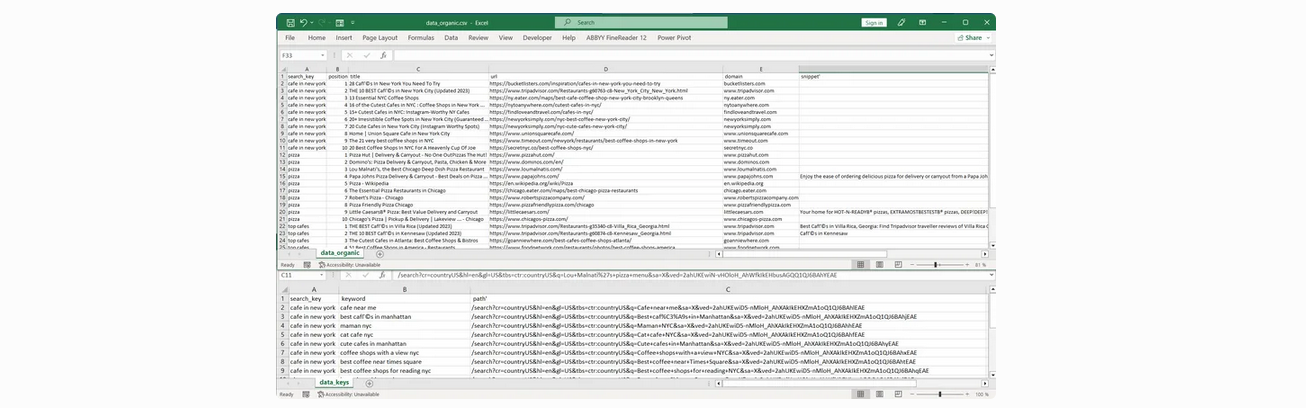Click the 81% zoom level in the top window

pyautogui.click(x=982, y=265)
